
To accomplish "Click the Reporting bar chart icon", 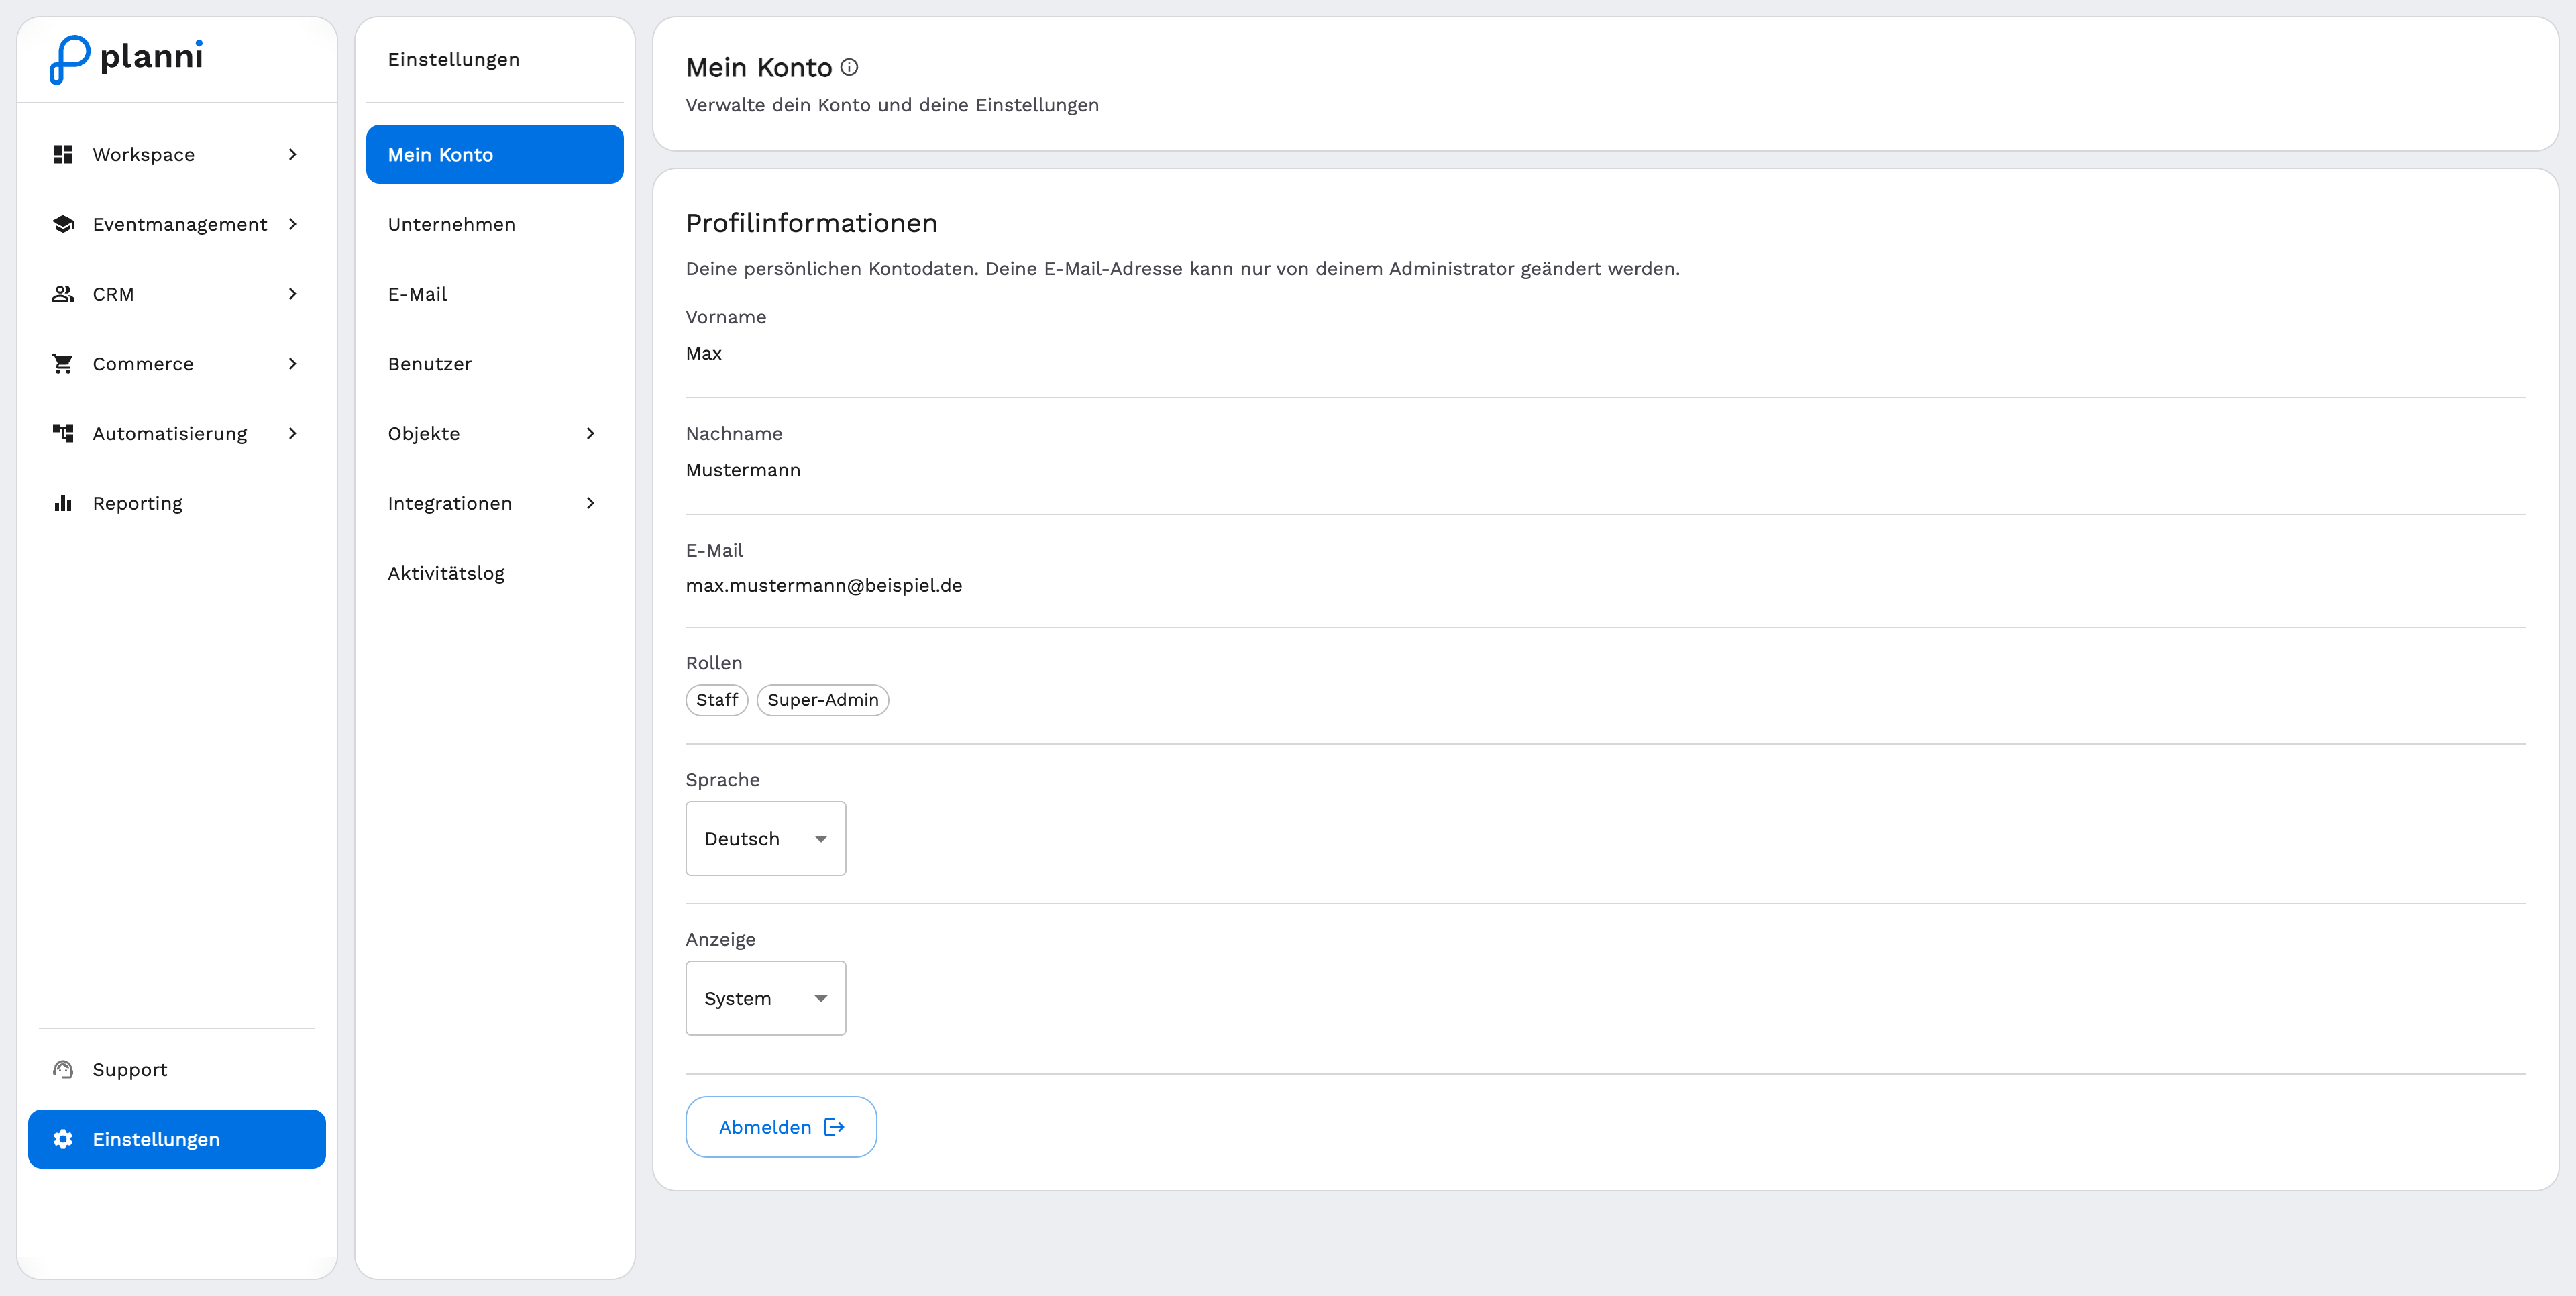I will (x=63, y=503).
